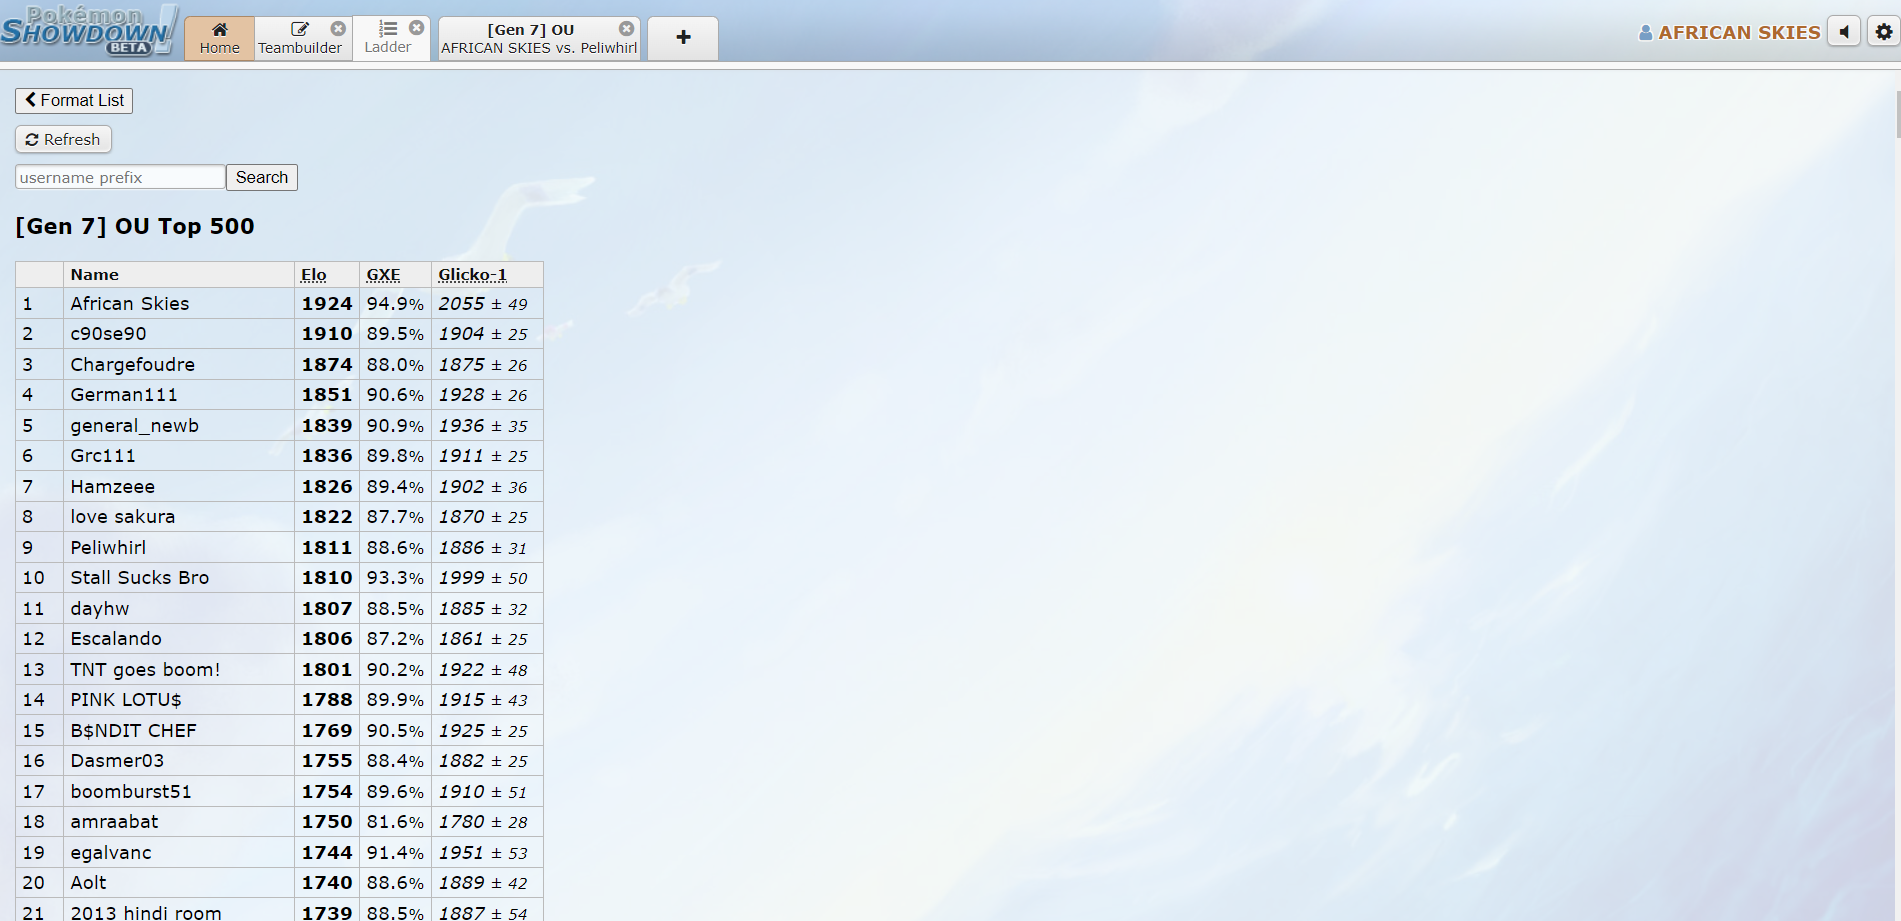Open the AFRICAN SKIES vs. Peliwhirl battle tab
Image resolution: width=1901 pixels, height=921 pixels.
[539, 38]
